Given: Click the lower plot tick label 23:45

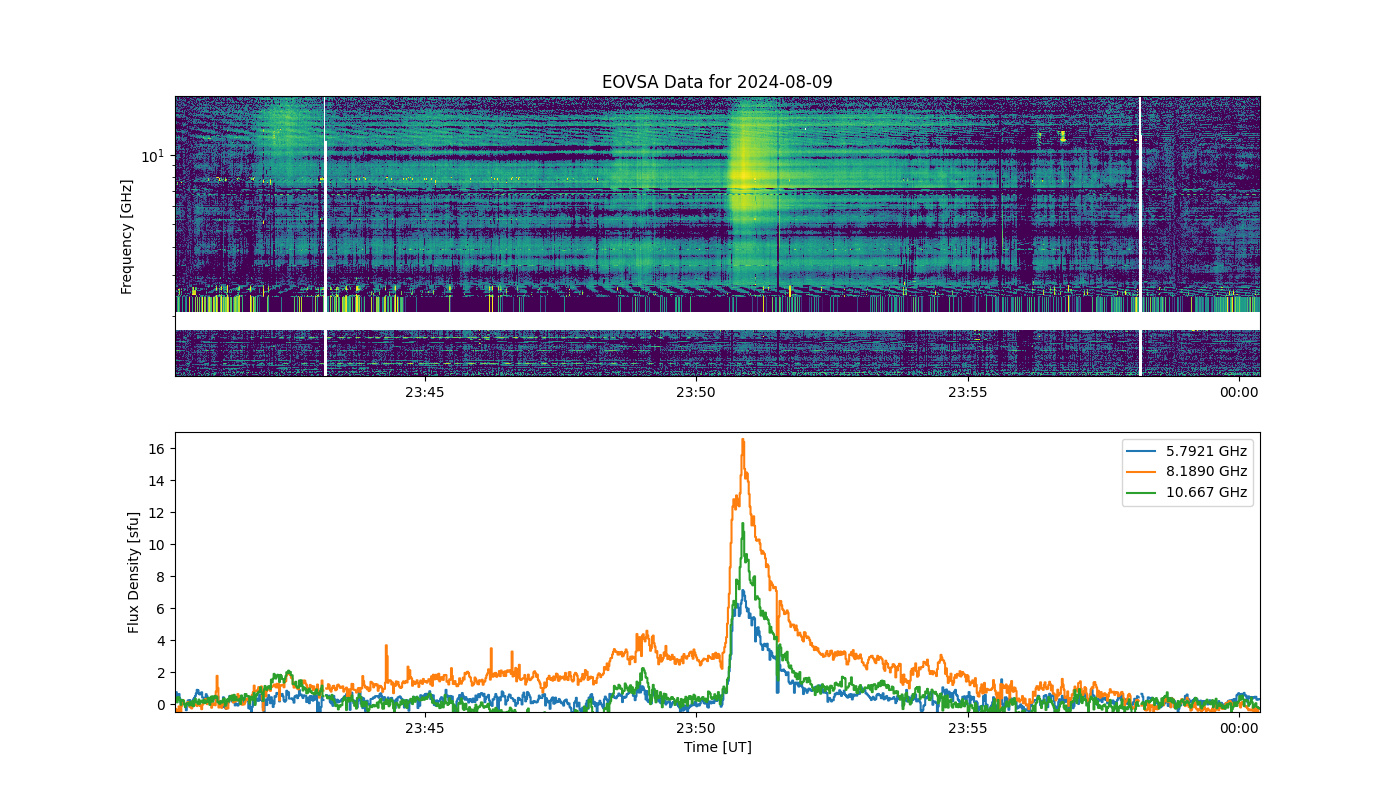Looking at the screenshot, I should pyautogui.click(x=424, y=728).
